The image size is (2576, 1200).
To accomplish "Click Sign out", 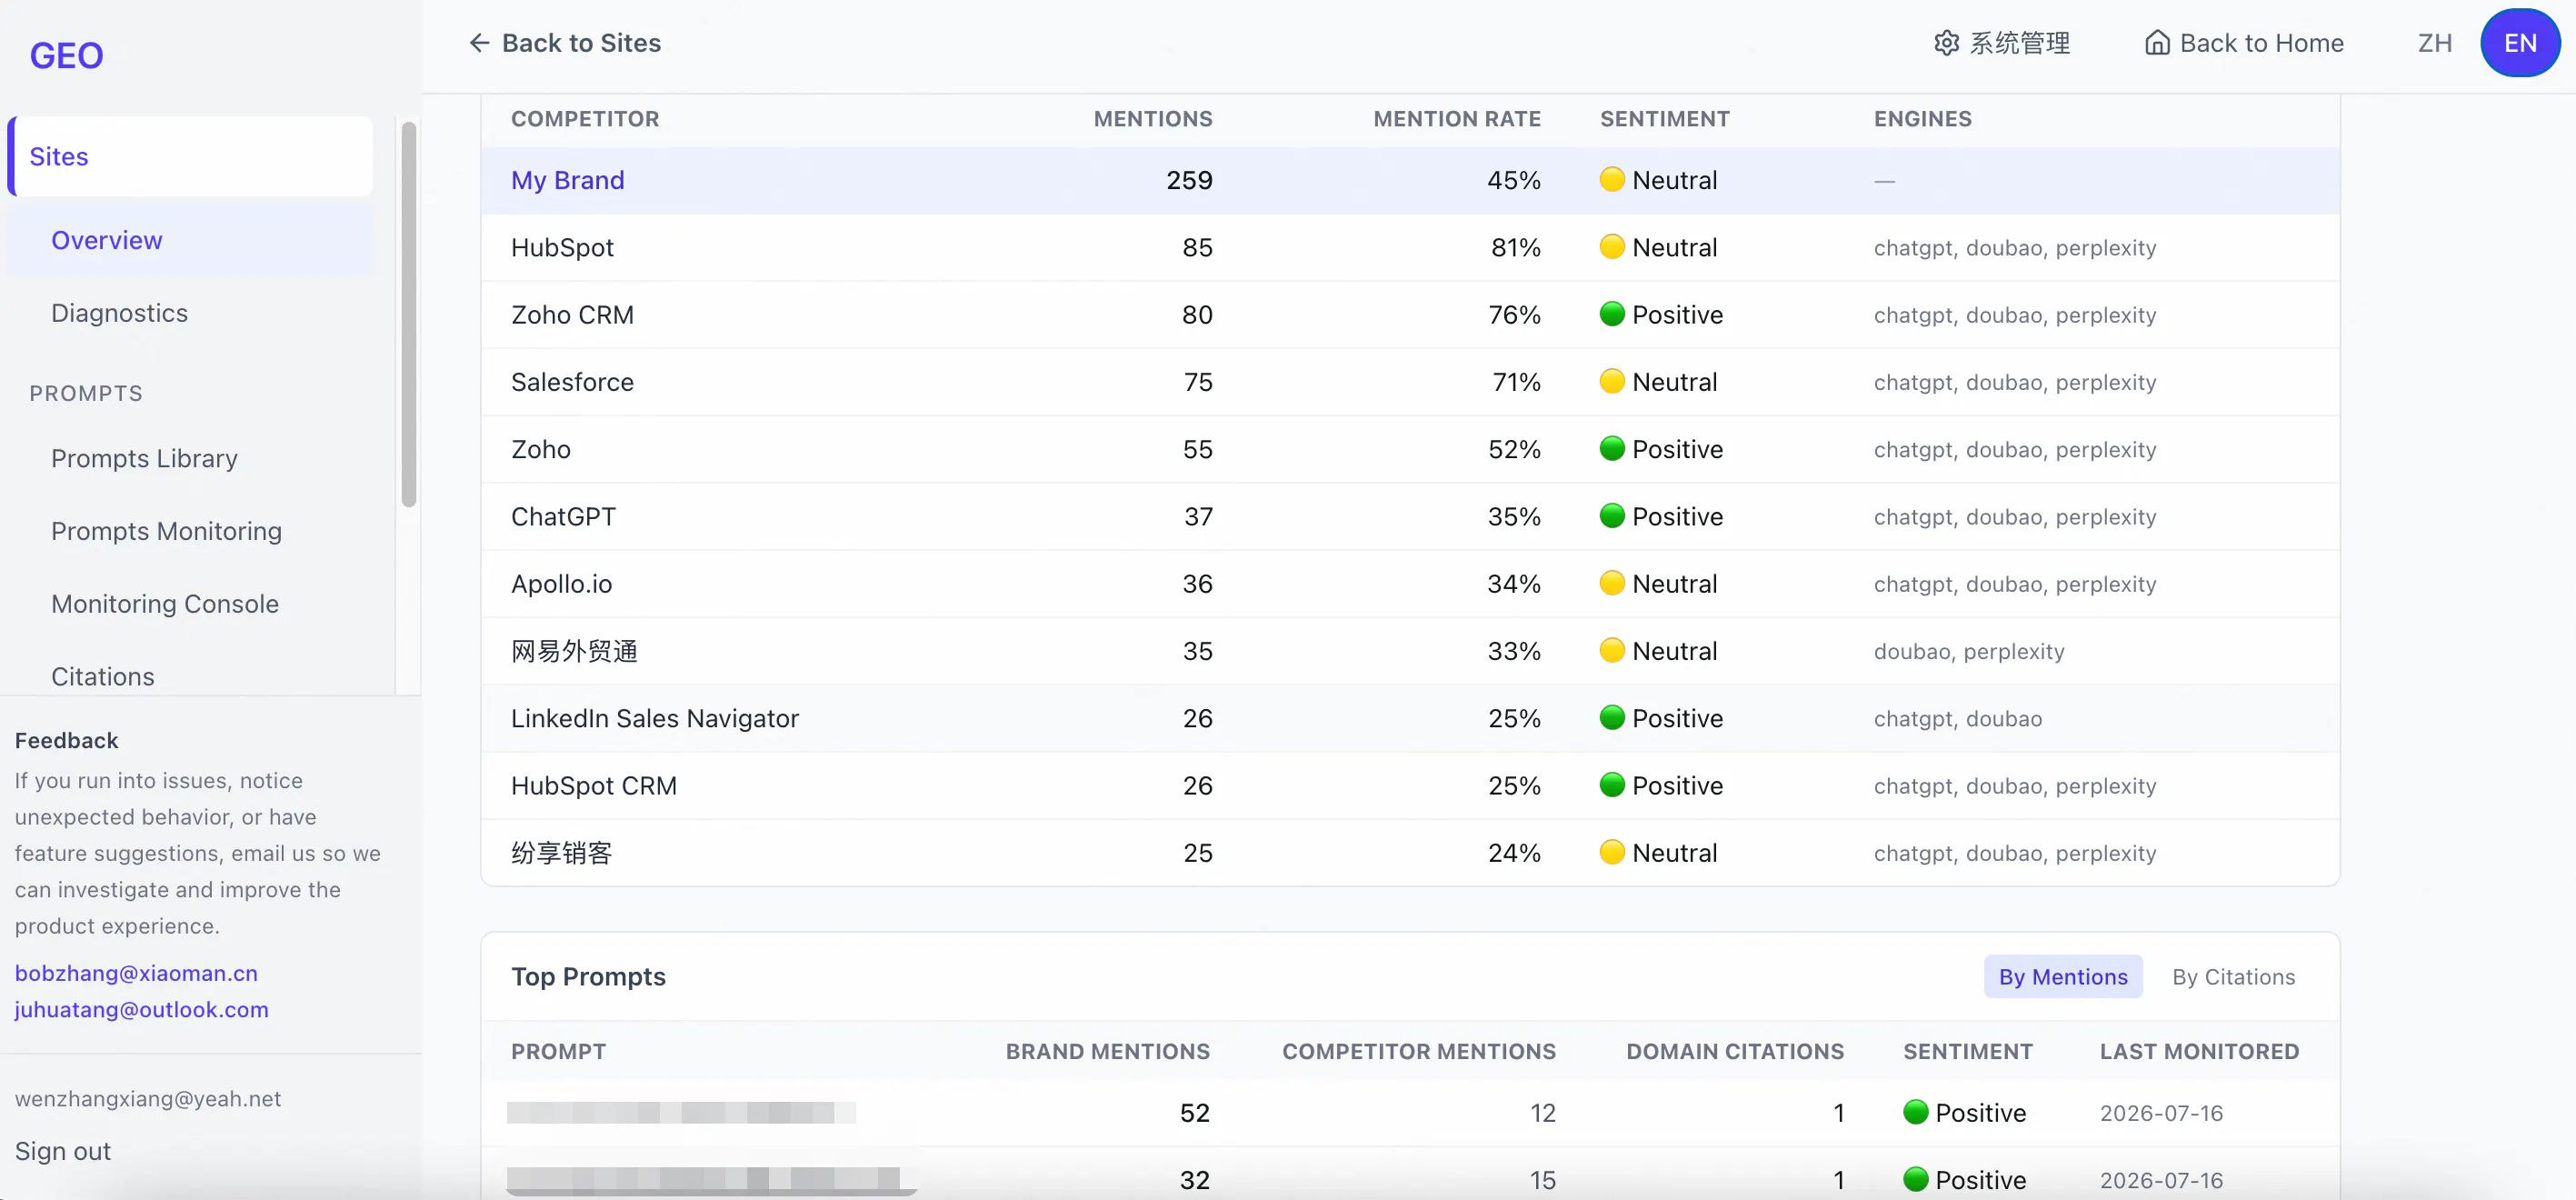I will (63, 1151).
